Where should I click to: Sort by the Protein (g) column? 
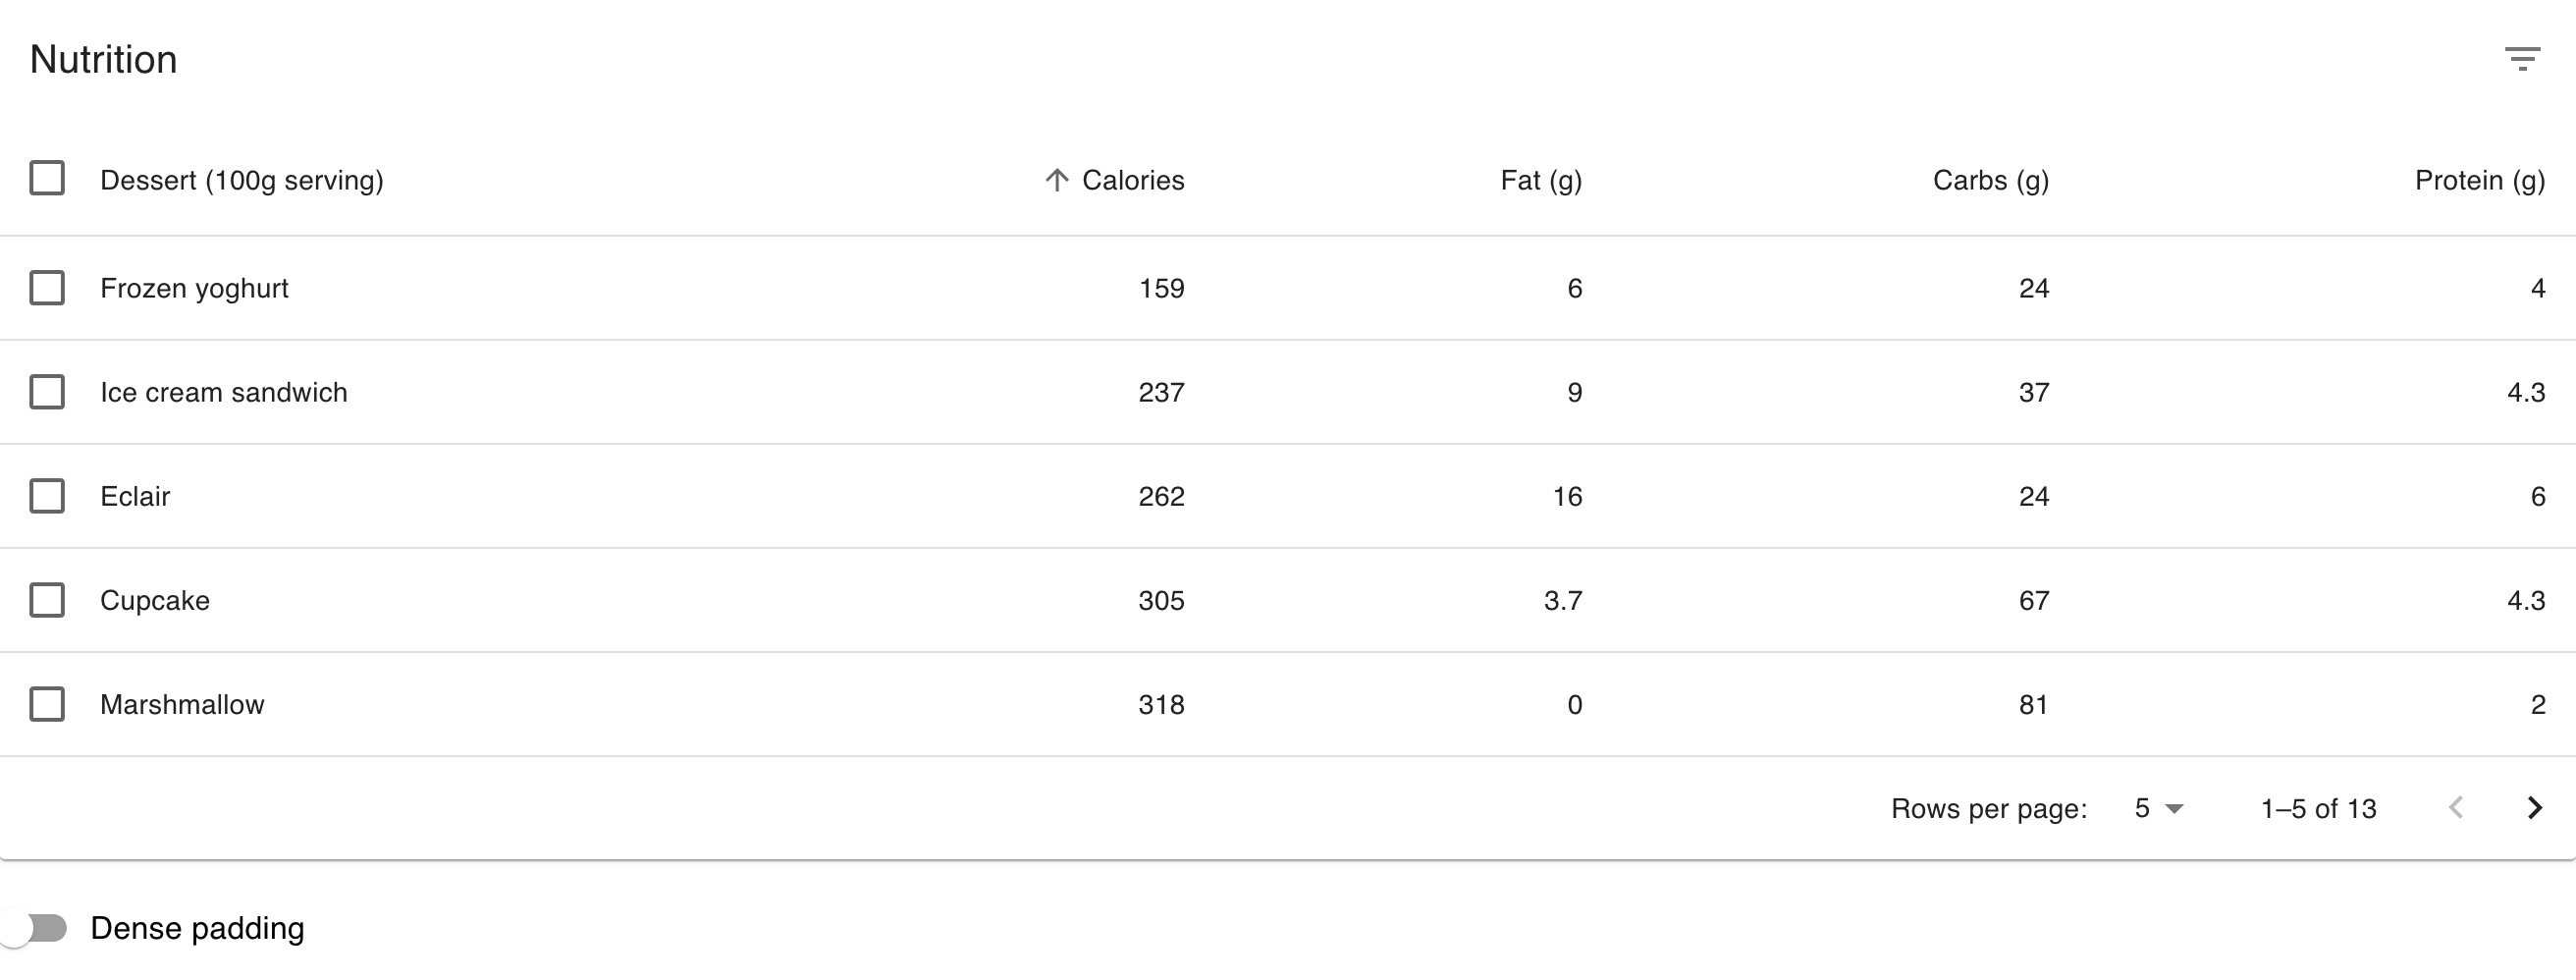click(2479, 180)
